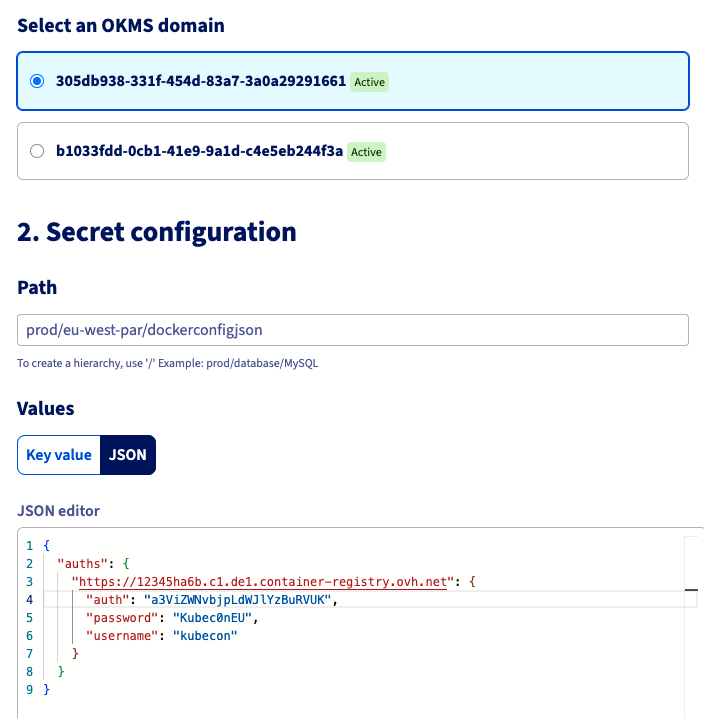This screenshot has height=718, width=704.
Task: Click the container-registry.ovh.net URL in editor
Action: point(264,581)
